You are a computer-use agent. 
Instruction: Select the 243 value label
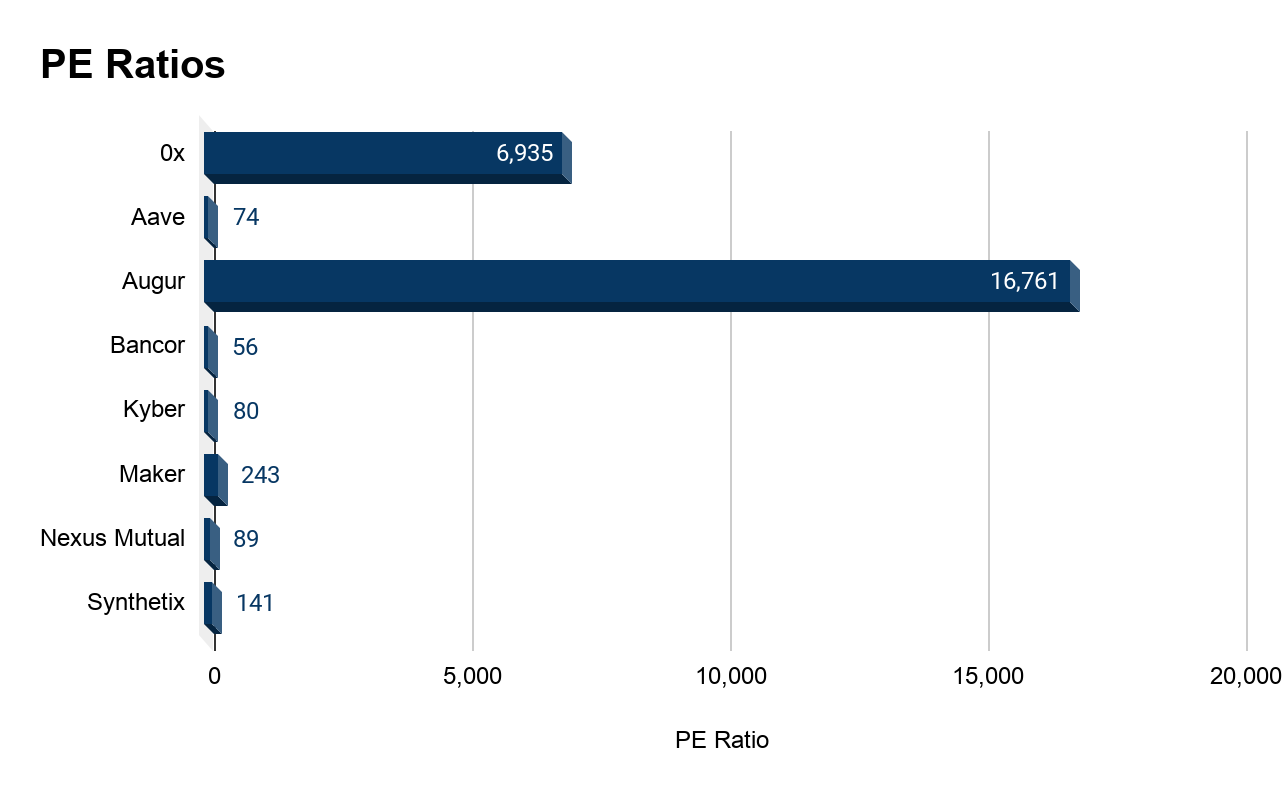[x=260, y=475]
